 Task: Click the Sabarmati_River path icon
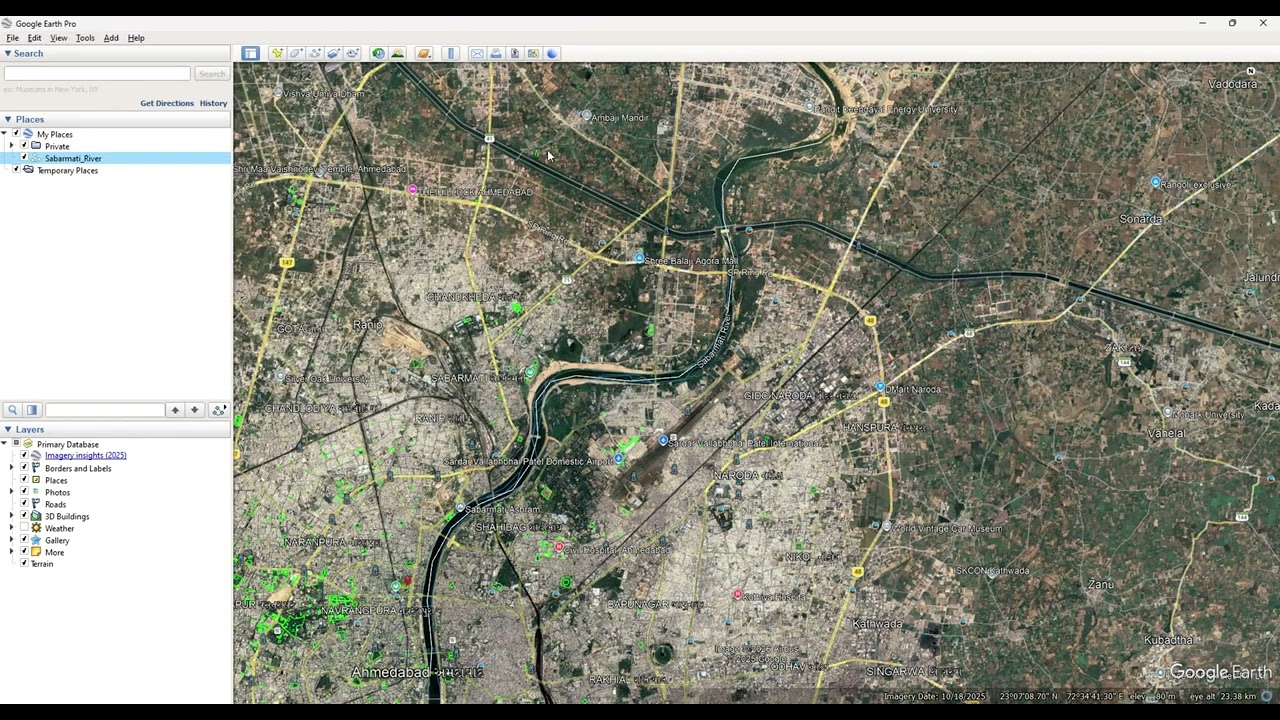click(36, 158)
